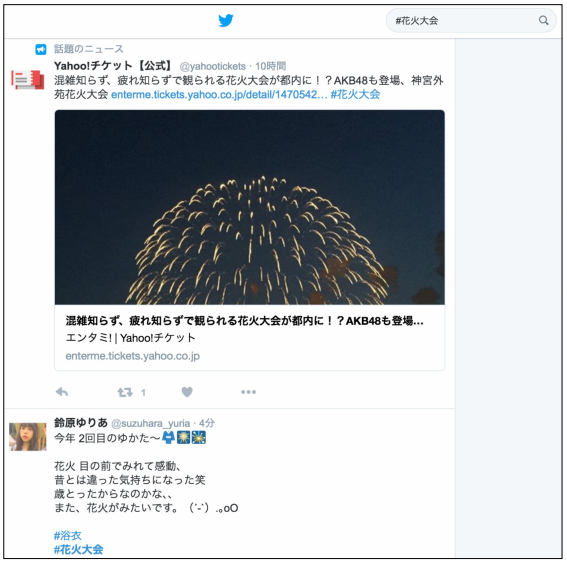Open Yahoo!チケット【公式】 account name
The image size is (567, 564).
114,66
